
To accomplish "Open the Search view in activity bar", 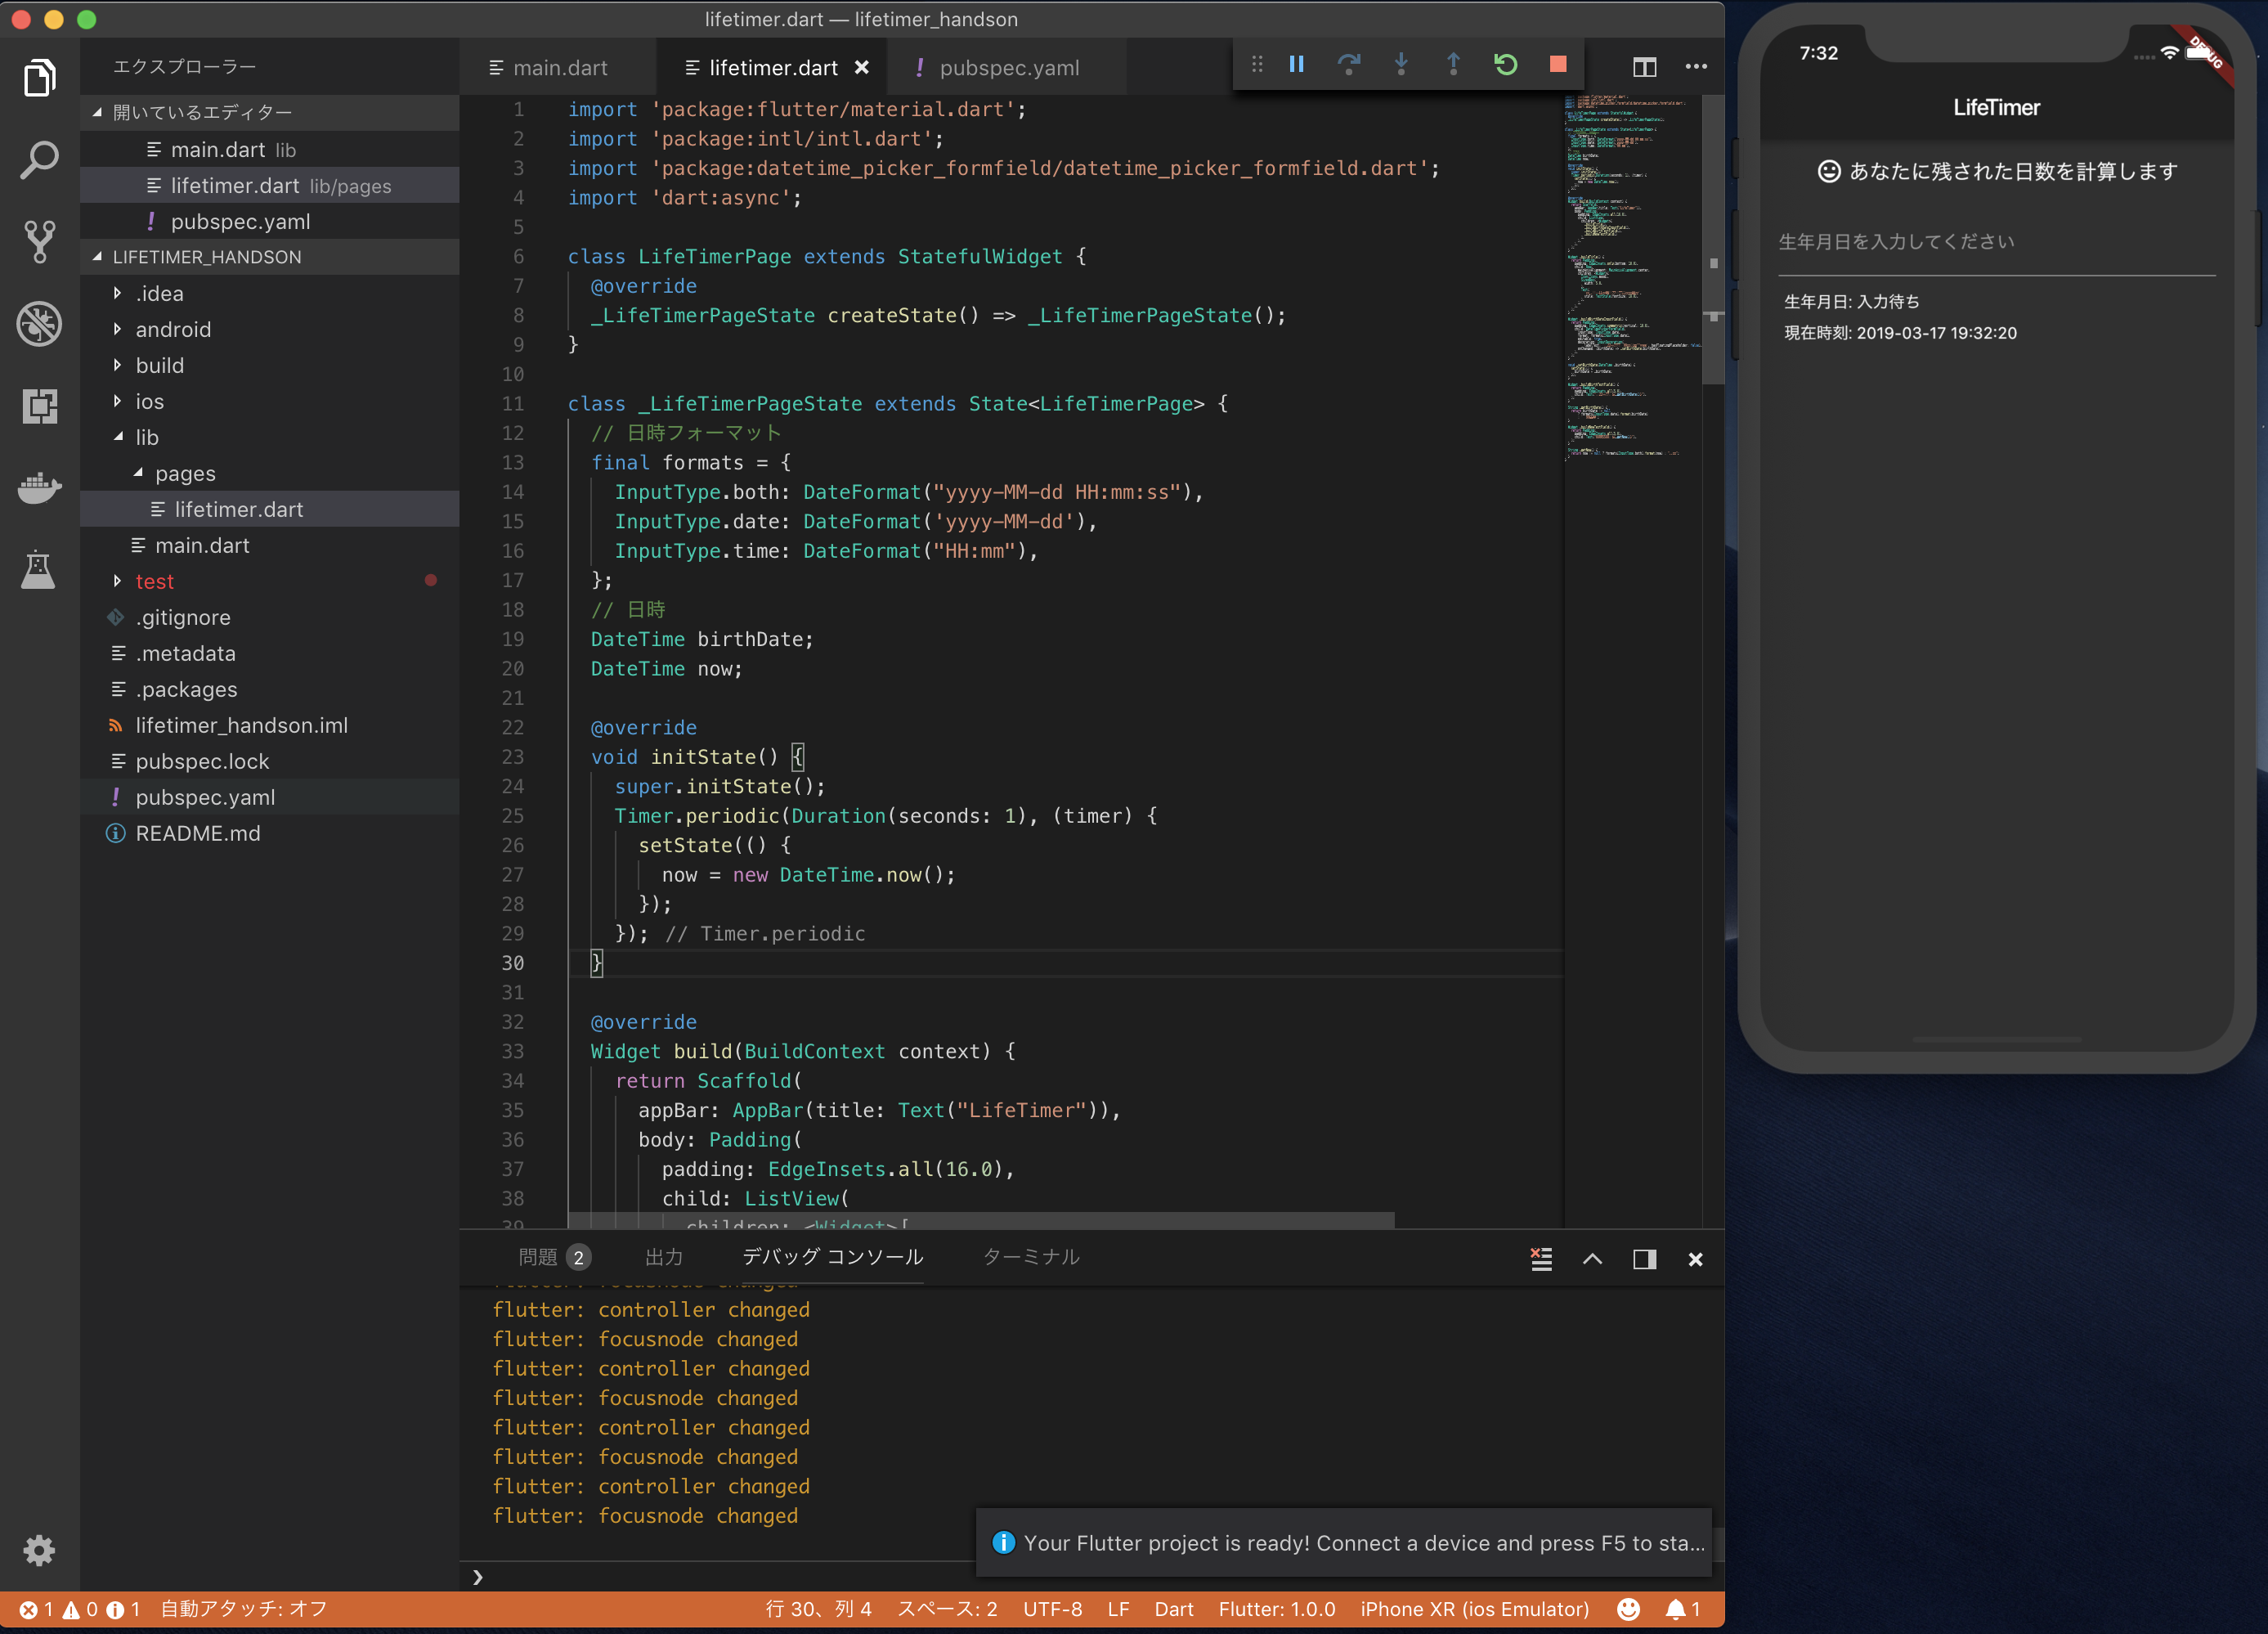I will [39, 160].
